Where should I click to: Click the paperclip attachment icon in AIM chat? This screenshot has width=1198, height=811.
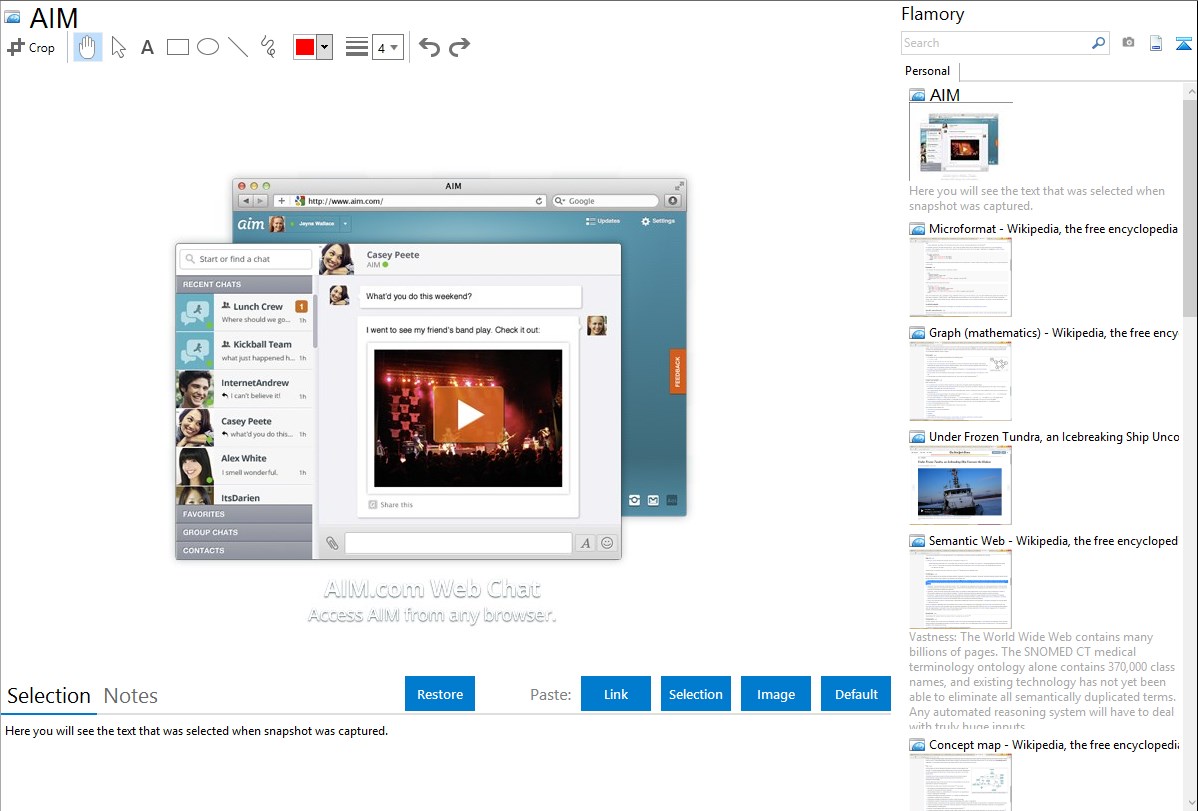(332, 543)
